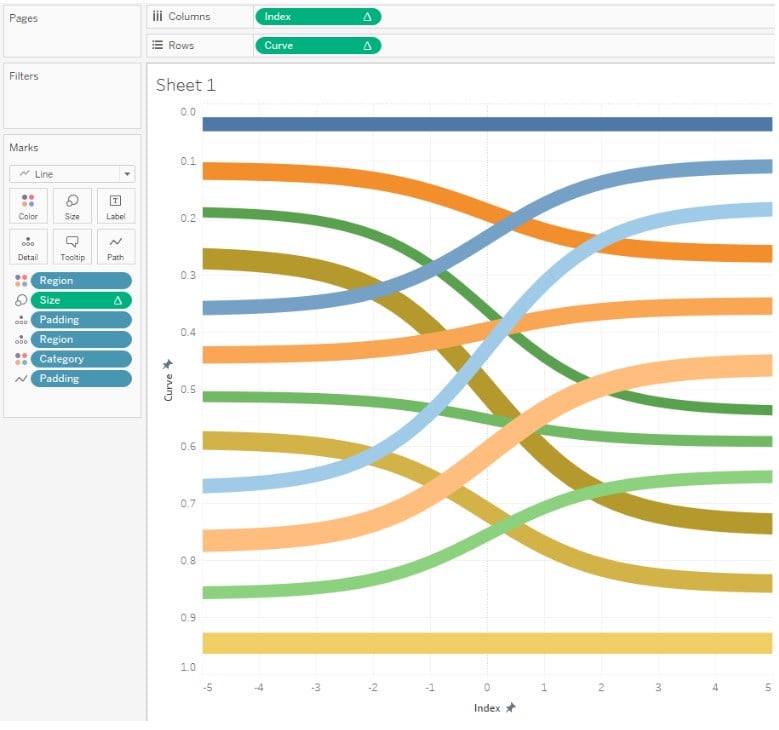Screen dimensions: 779x730
Task: Click the Rows shelf icon
Action: [x=157, y=45]
